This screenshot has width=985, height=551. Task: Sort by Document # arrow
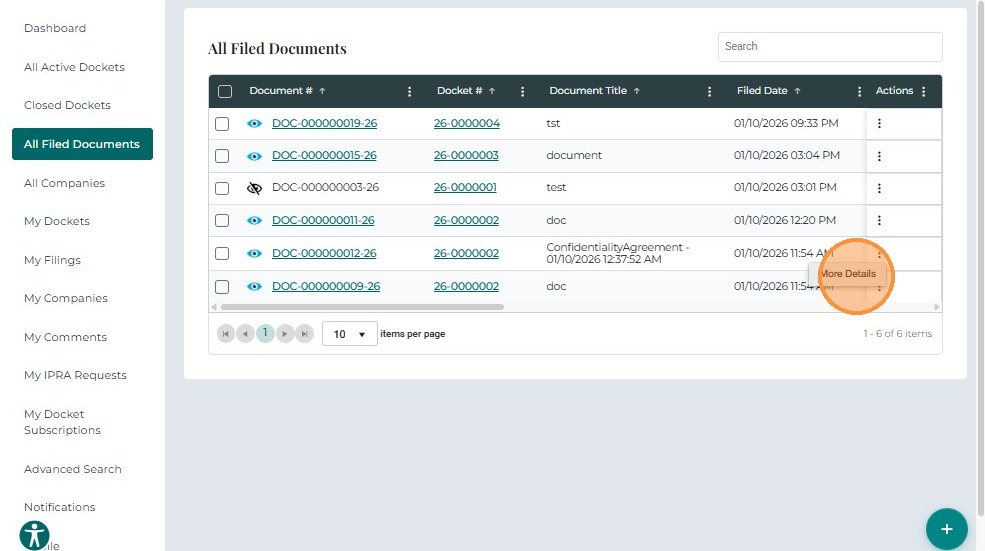[x=322, y=91]
